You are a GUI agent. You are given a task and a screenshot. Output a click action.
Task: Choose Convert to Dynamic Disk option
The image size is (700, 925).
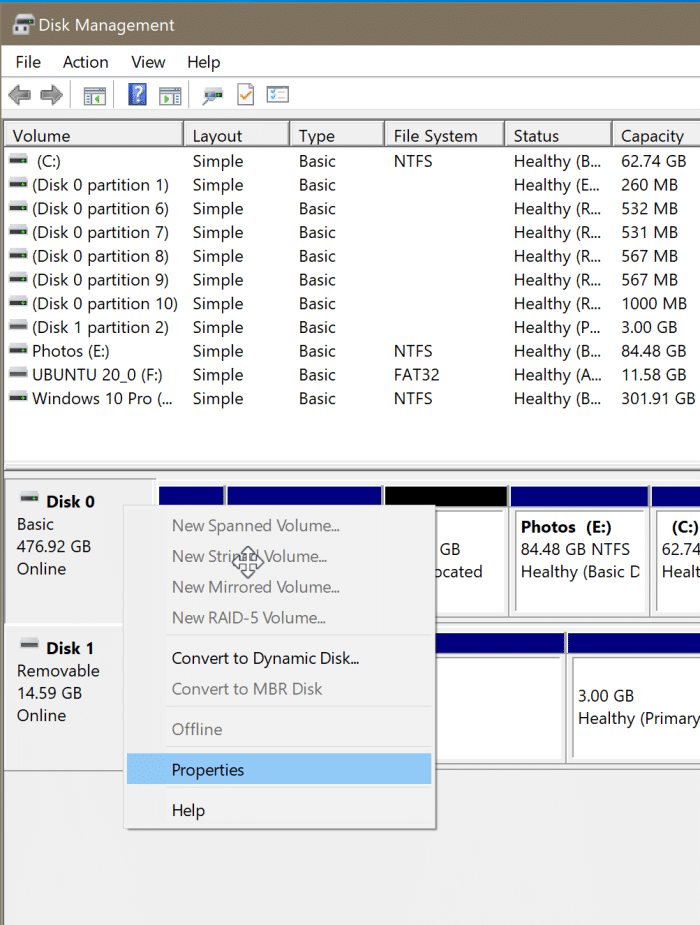(x=279, y=658)
